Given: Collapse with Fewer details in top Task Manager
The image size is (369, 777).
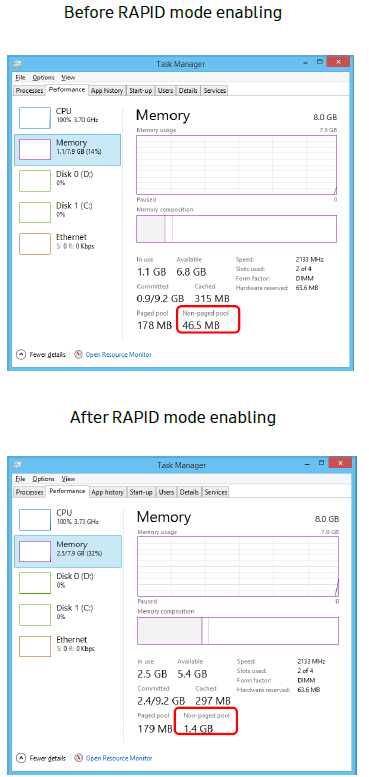Looking at the screenshot, I should (x=41, y=354).
